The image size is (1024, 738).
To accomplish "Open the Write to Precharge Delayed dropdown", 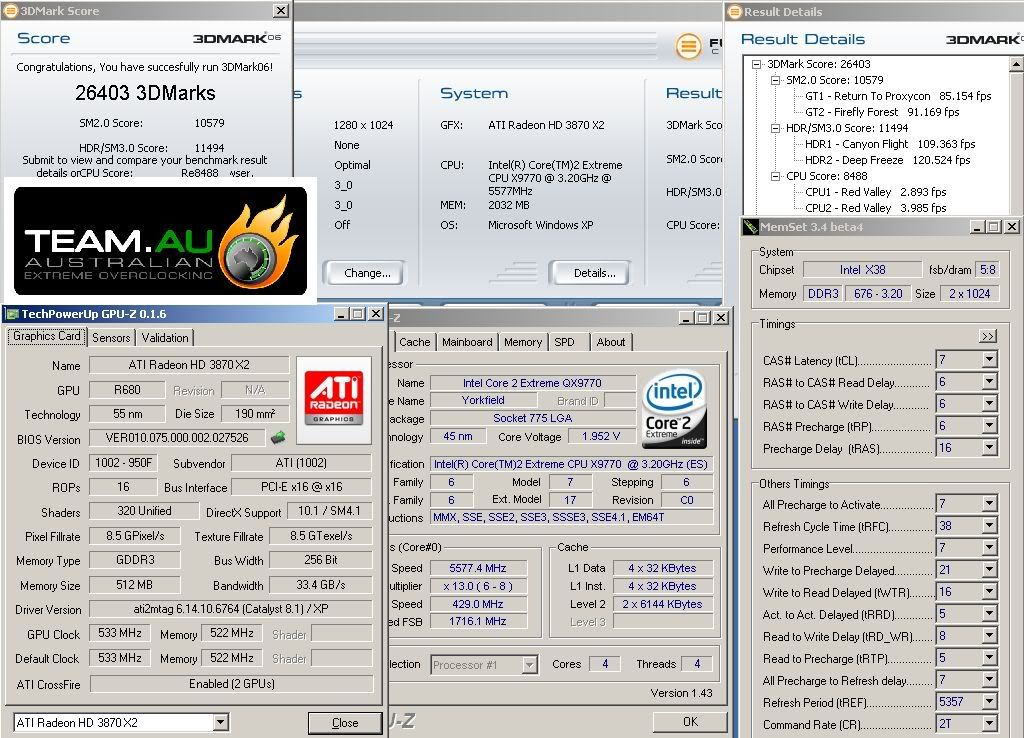I will (x=989, y=570).
